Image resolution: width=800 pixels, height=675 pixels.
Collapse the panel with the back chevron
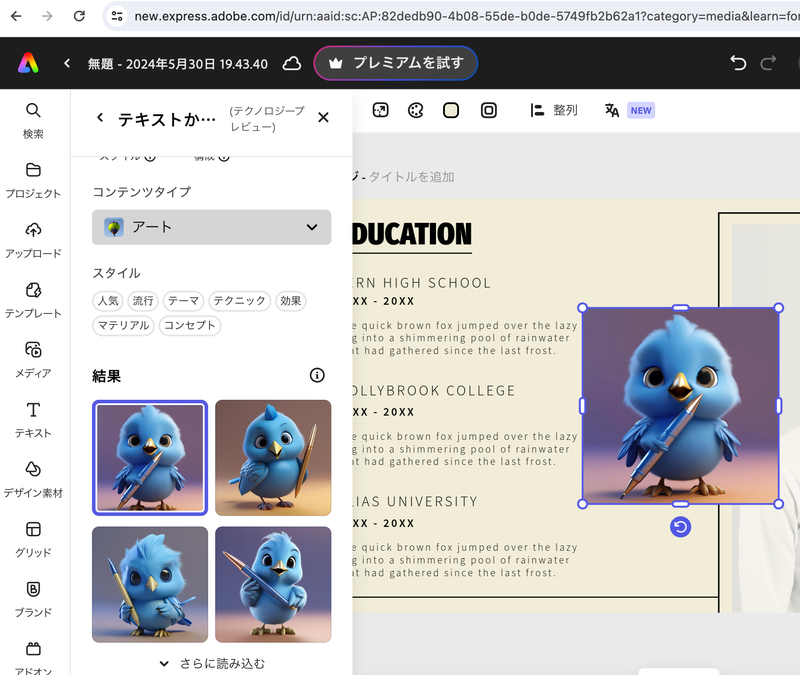[99, 117]
